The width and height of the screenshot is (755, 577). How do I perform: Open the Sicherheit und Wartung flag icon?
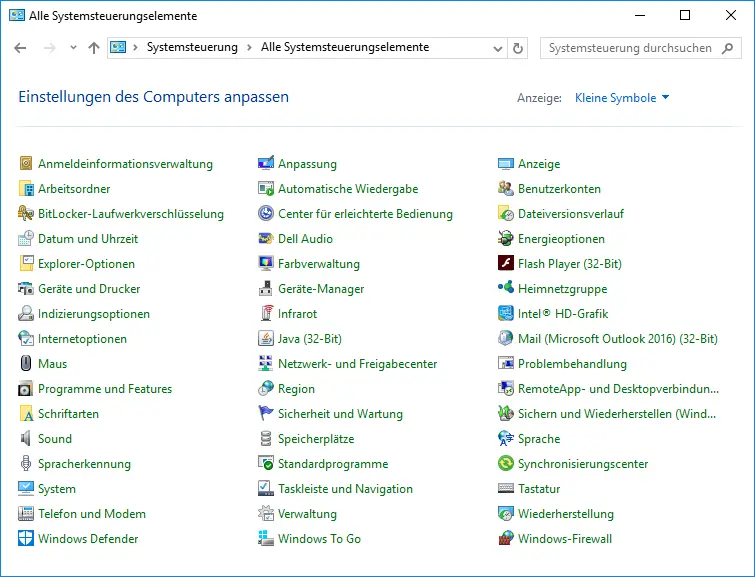(266, 414)
